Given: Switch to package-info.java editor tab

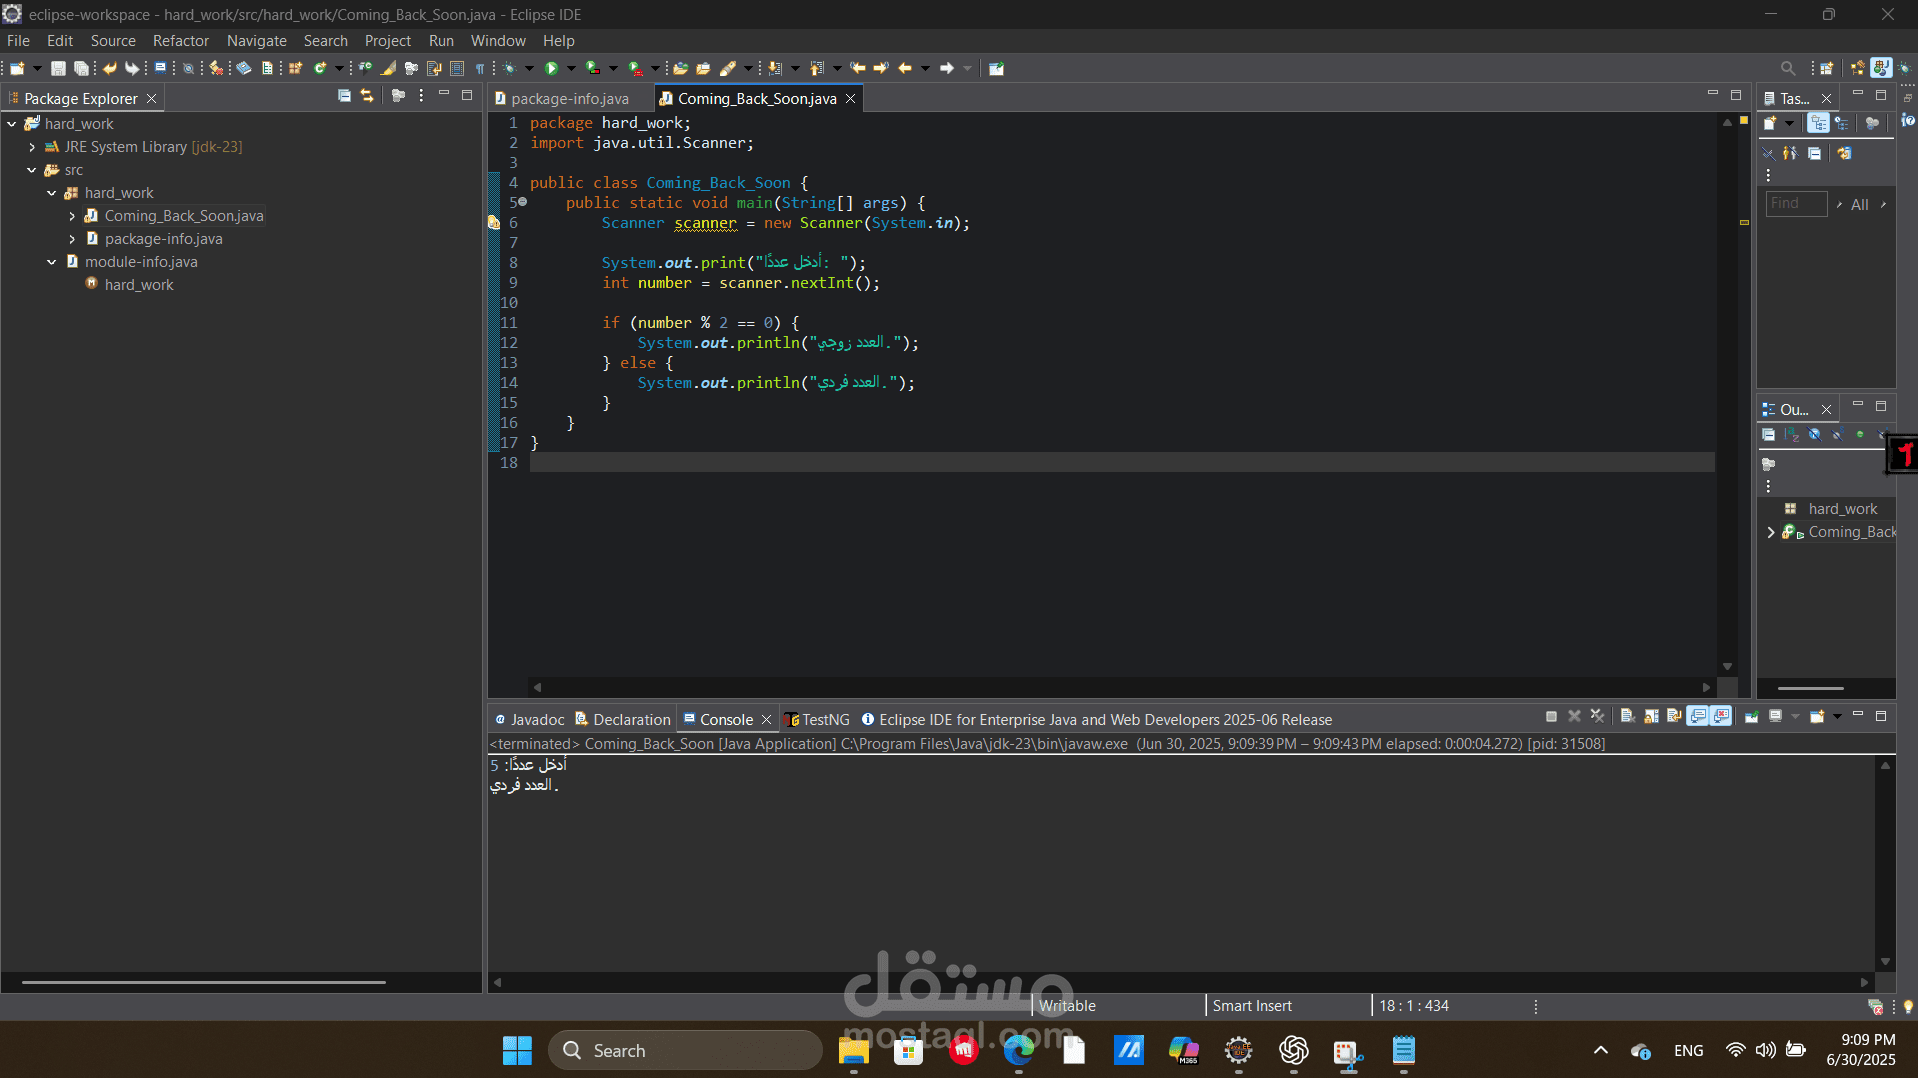Looking at the screenshot, I should [570, 98].
